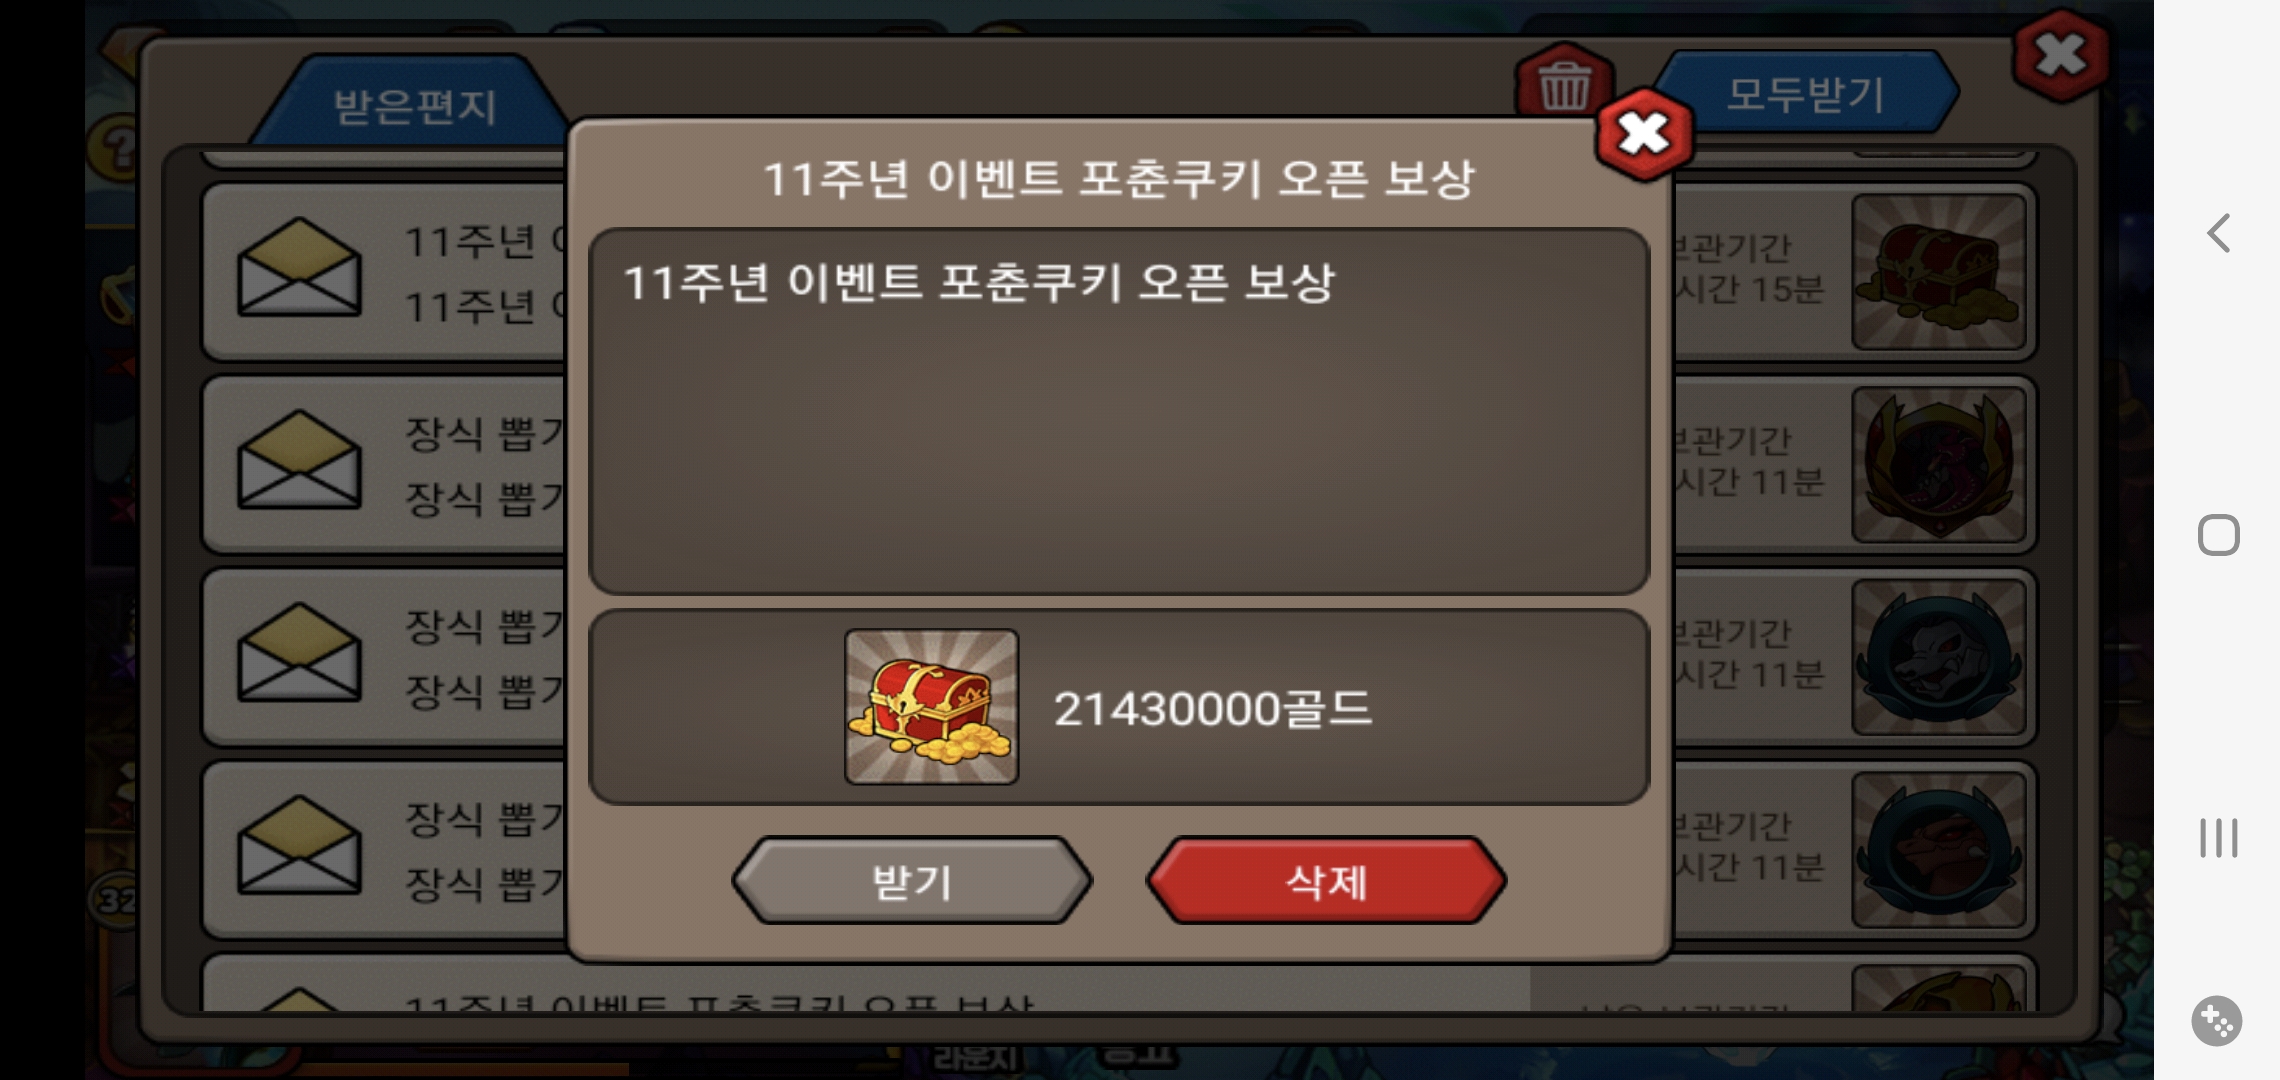This screenshot has width=2280, height=1080.
Task: Click the trash can delete icon
Action: click(x=1563, y=84)
